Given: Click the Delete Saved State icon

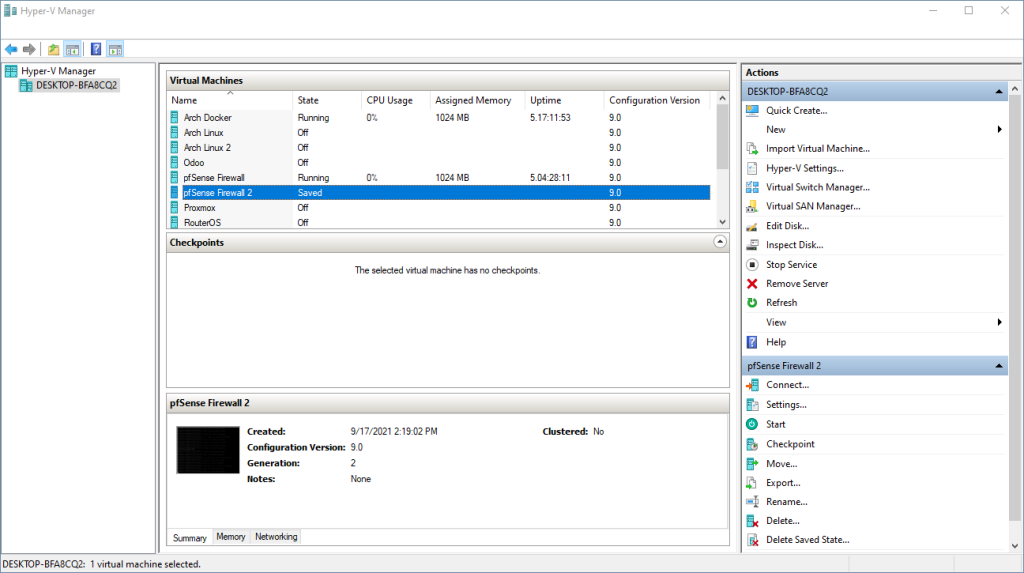Looking at the screenshot, I should (752, 540).
